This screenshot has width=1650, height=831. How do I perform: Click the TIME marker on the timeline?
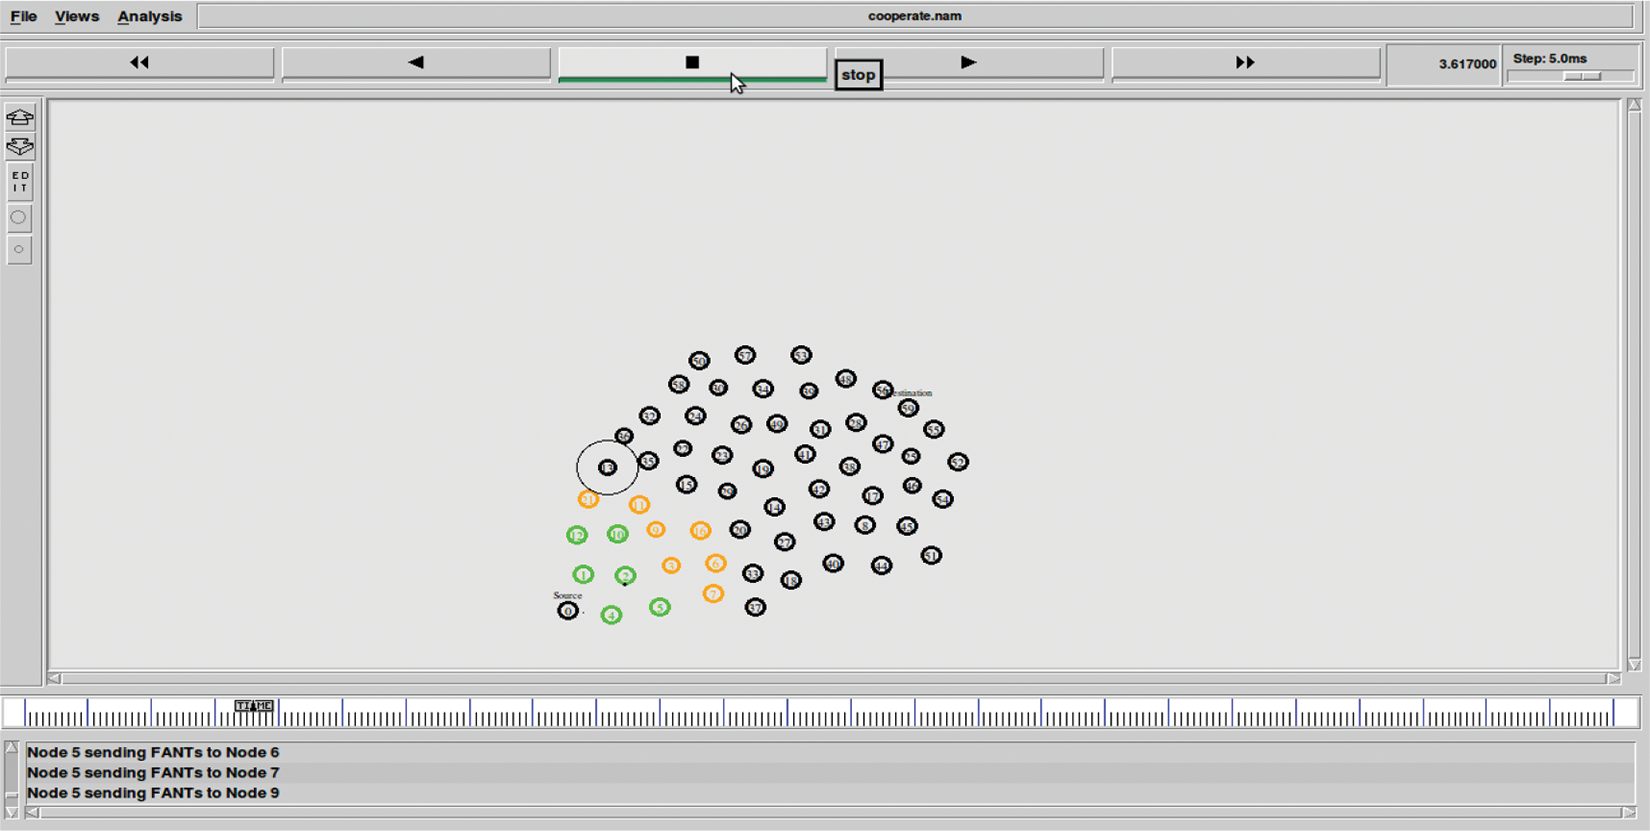254,706
